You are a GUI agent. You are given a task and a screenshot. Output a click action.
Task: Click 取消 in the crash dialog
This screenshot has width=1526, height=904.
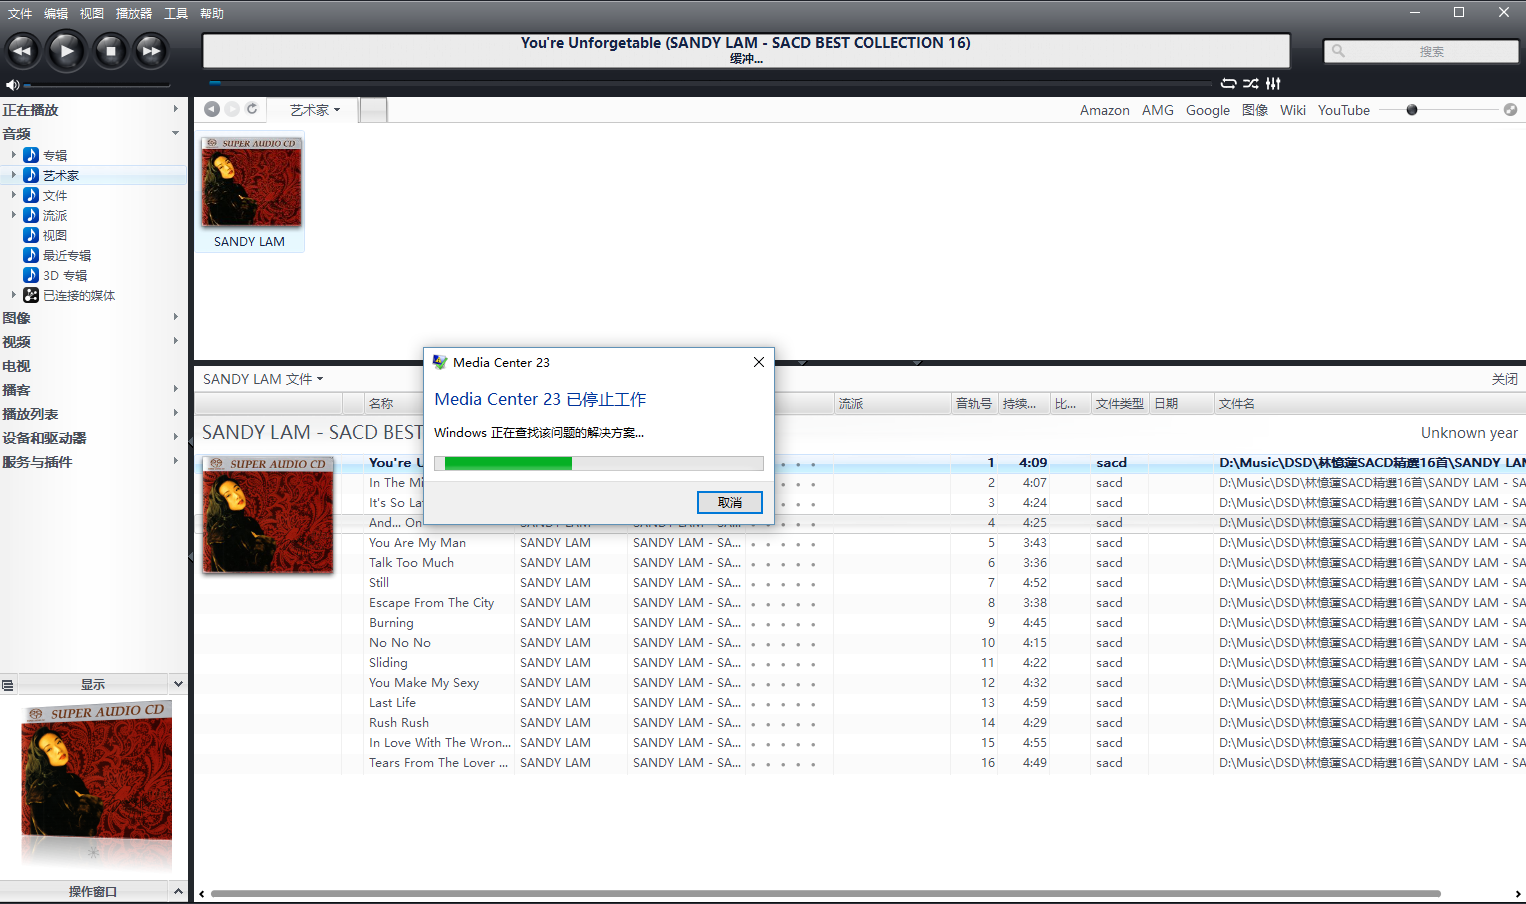click(x=729, y=502)
